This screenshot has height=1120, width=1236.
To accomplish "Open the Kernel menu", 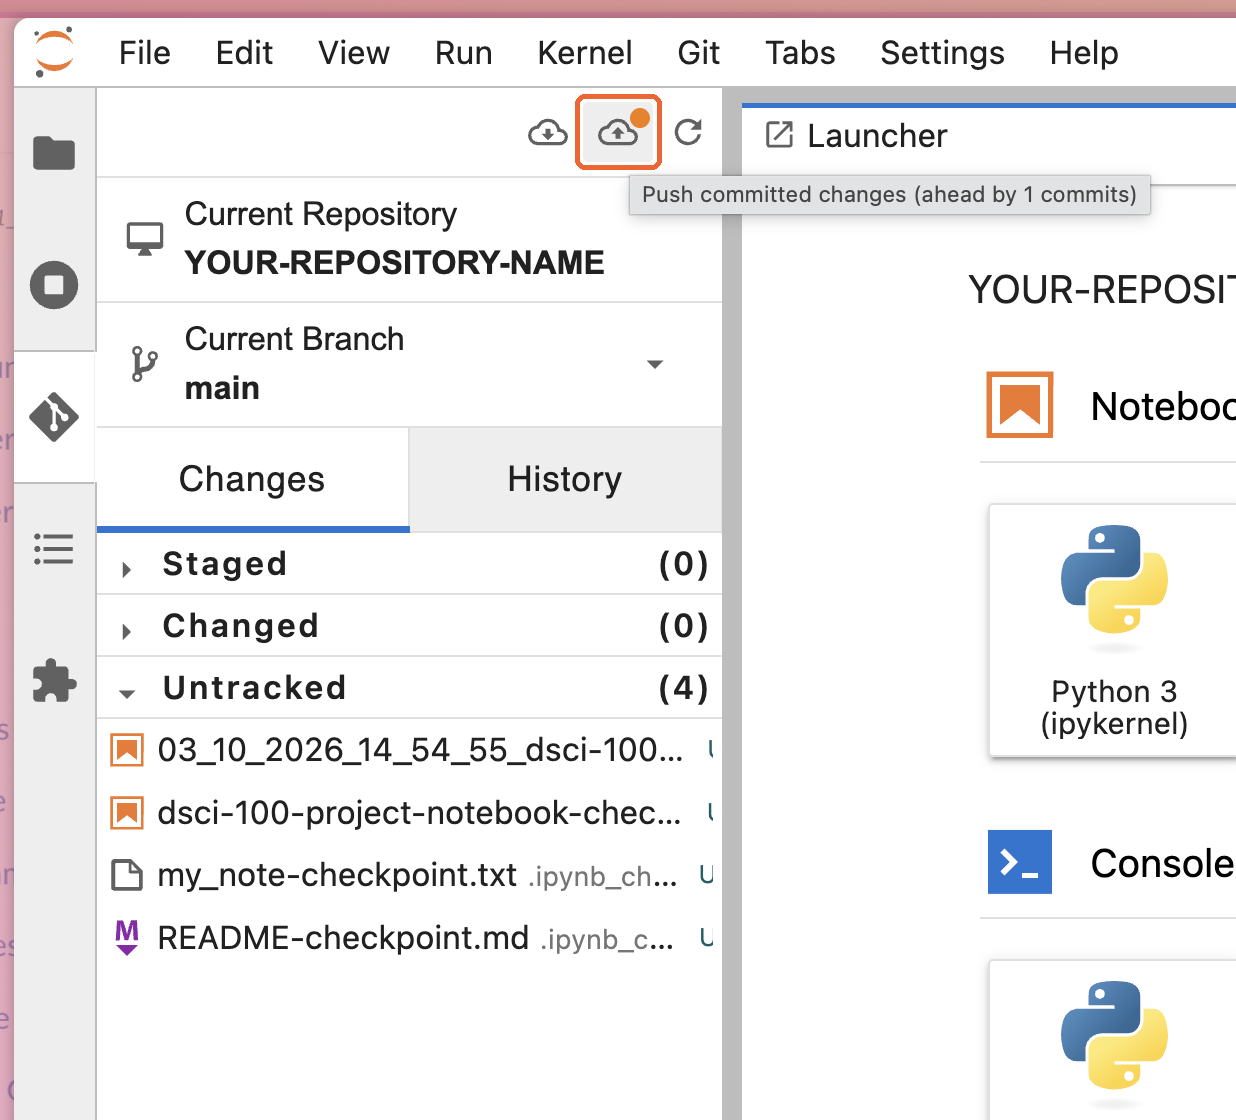I will [585, 52].
